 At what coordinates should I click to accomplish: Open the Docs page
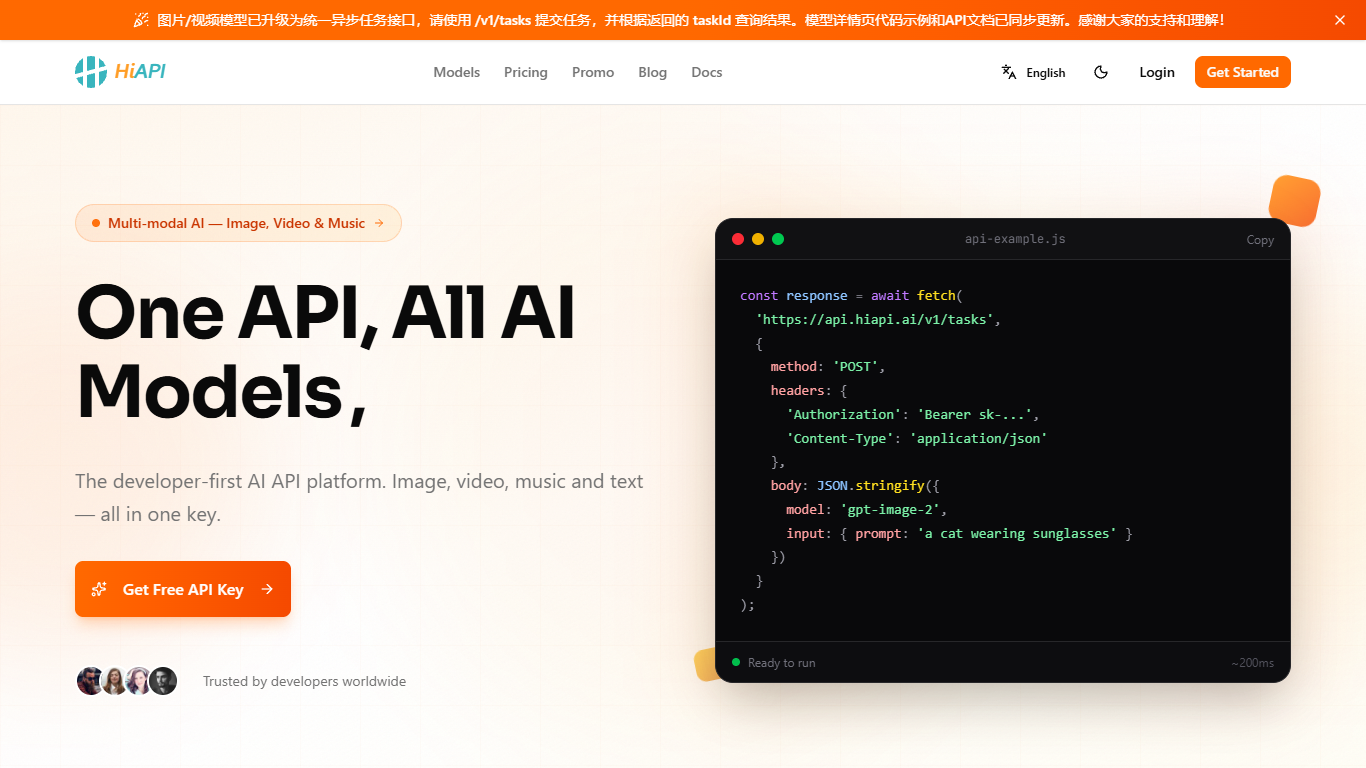707,72
